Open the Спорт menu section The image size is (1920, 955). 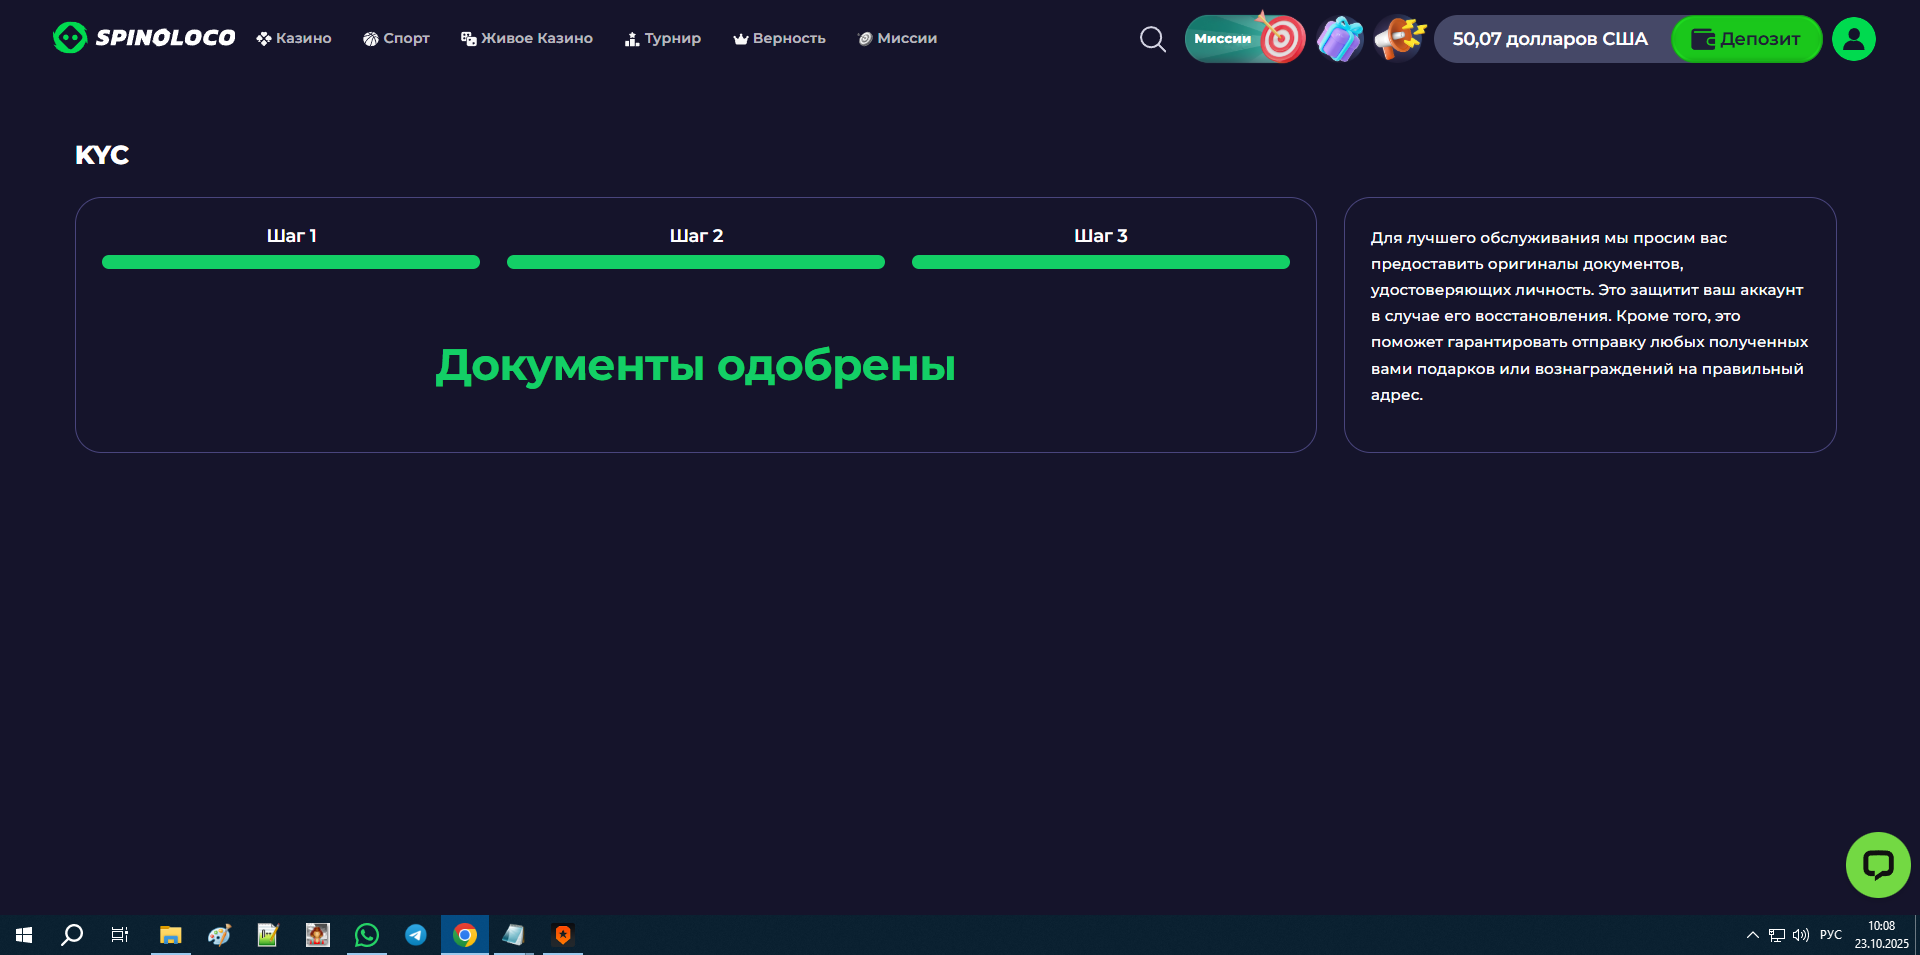pos(396,39)
